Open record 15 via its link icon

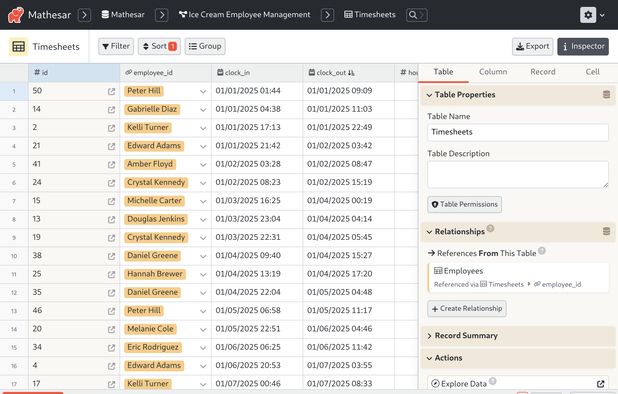[x=112, y=201]
